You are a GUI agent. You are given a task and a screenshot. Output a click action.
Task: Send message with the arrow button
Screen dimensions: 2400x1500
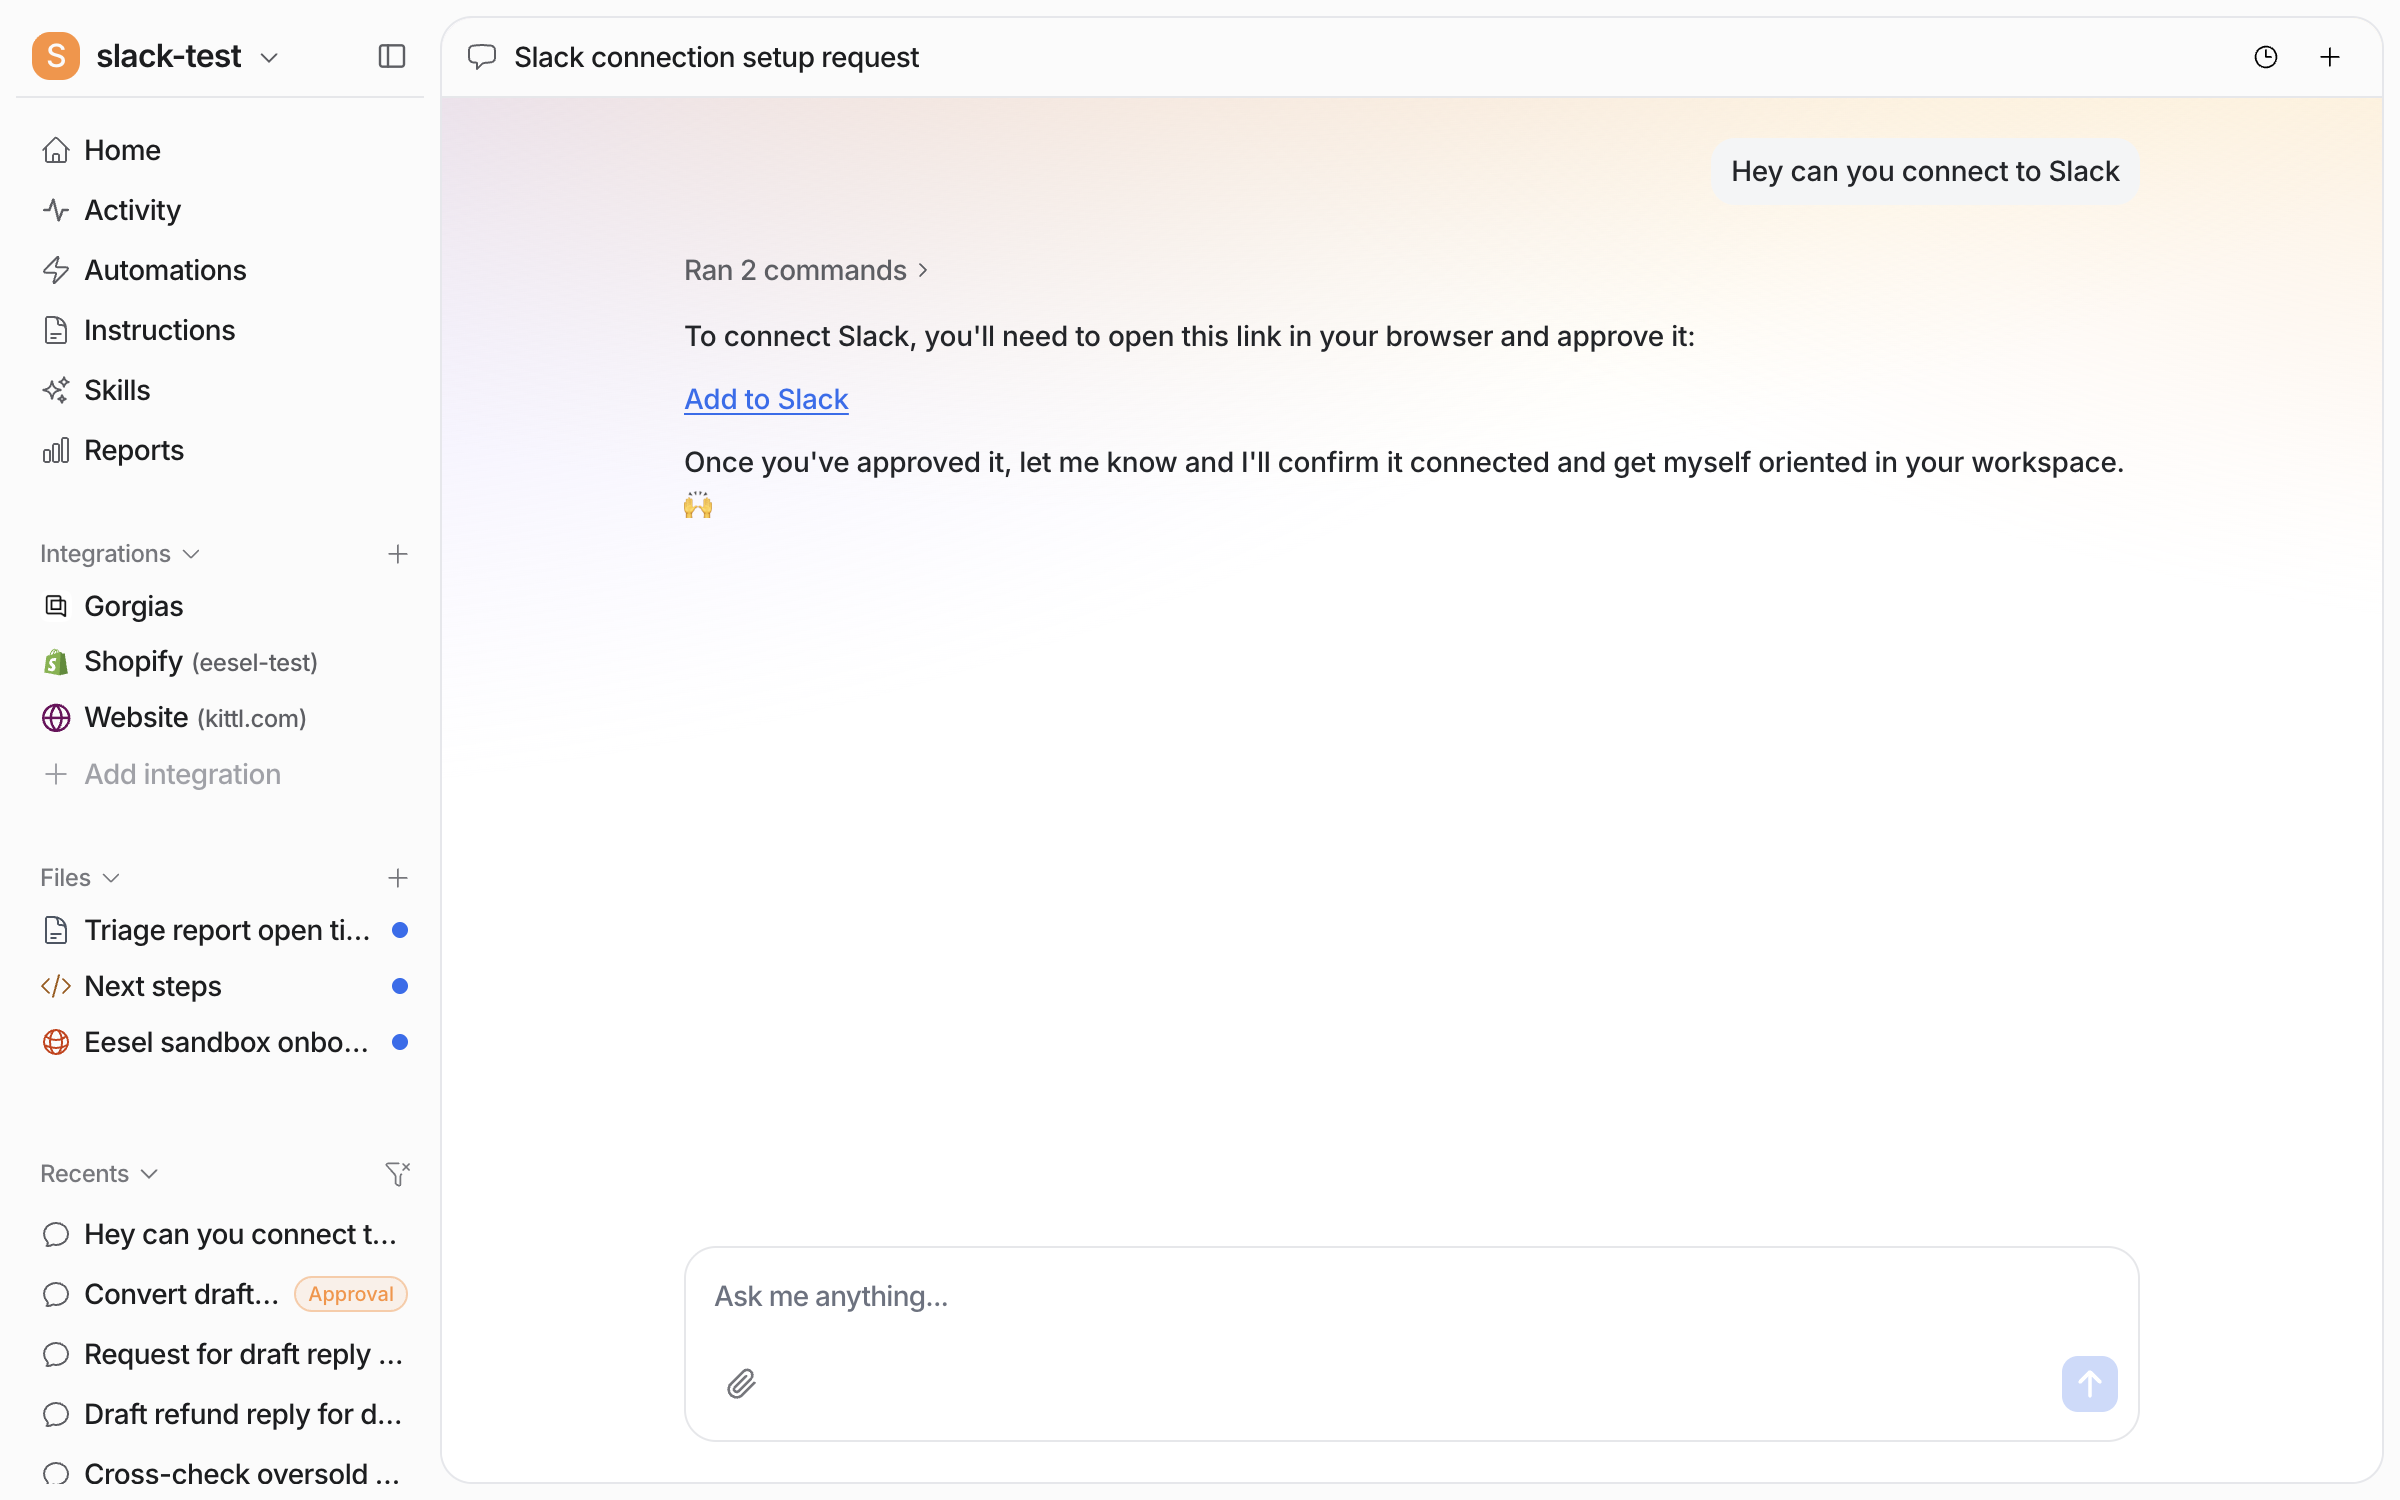2089,1384
